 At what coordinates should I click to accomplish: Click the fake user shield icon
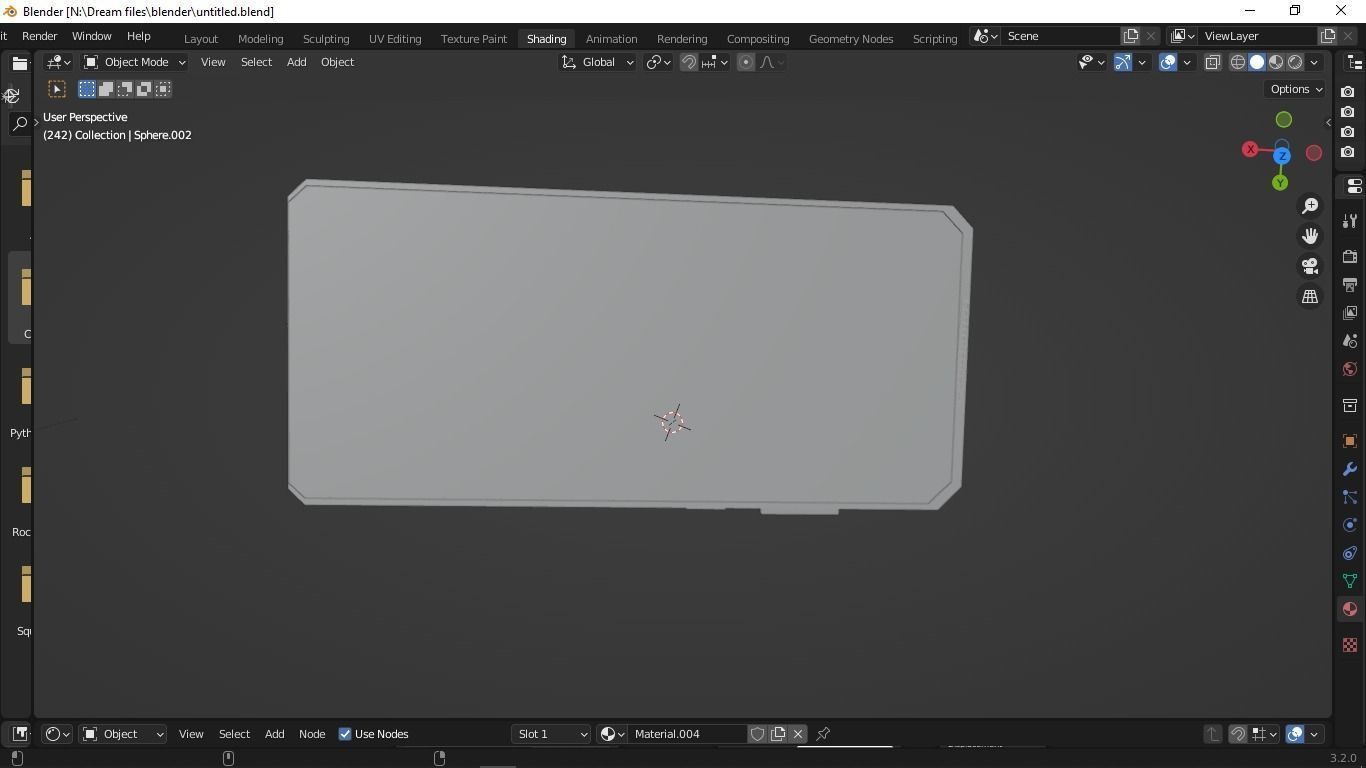[758, 734]
